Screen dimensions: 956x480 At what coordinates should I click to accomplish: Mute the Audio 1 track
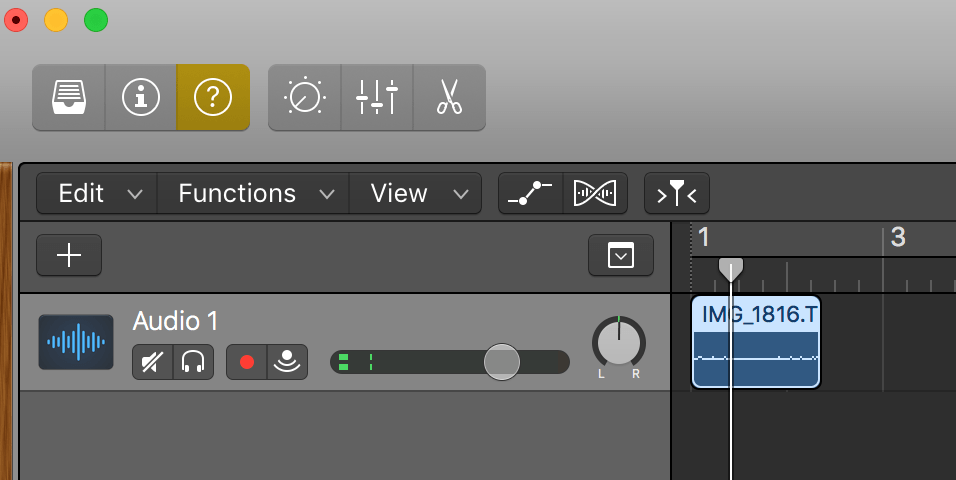point(153,362)
